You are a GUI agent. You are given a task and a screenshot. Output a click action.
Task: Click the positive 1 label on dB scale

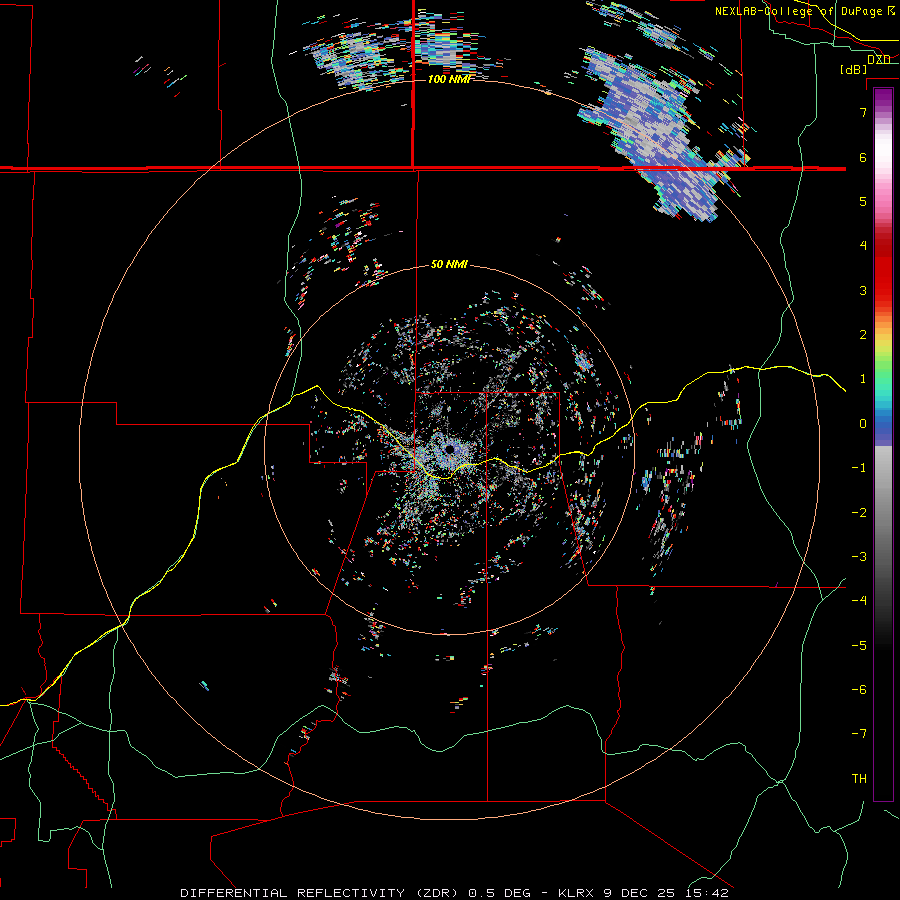tap(863, 379)
